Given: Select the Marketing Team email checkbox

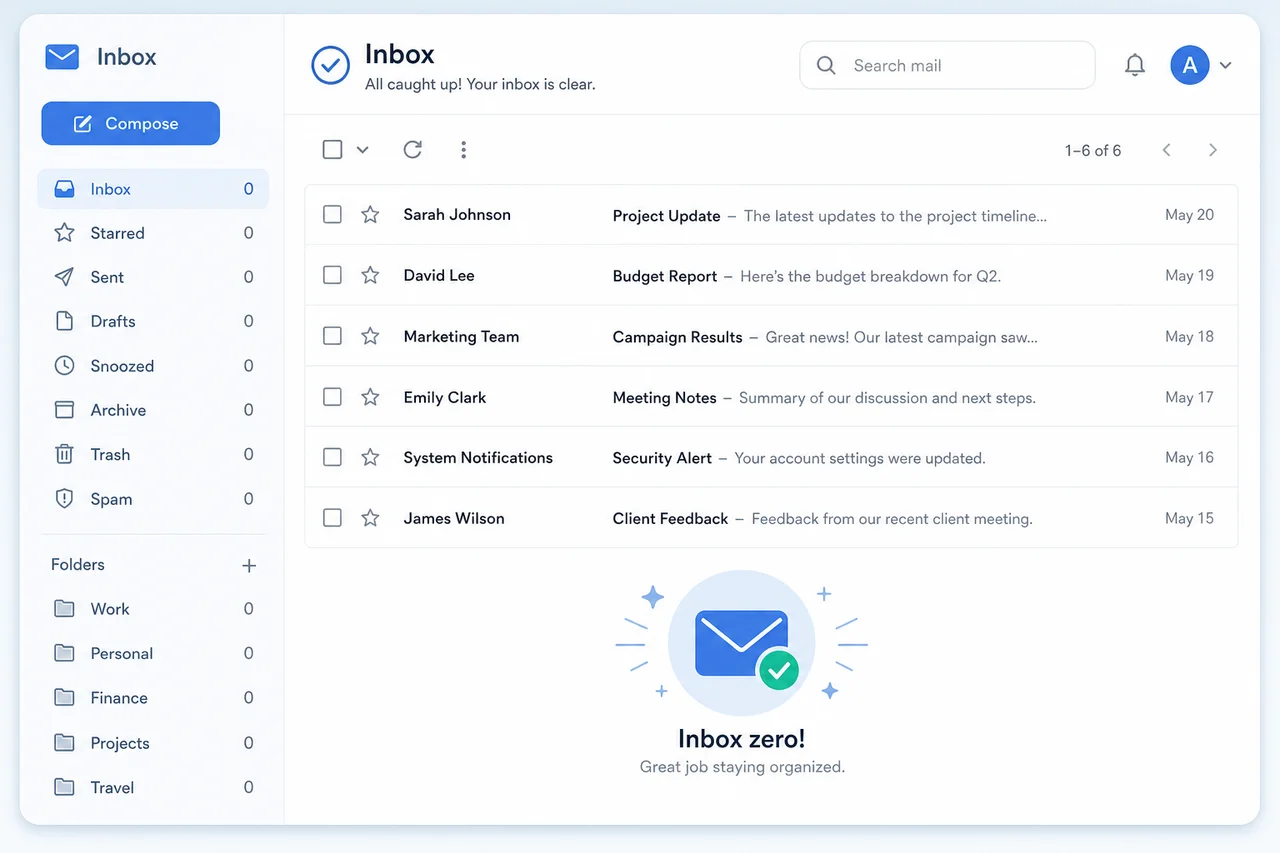Looking at the screenshot, I should 332,336.
